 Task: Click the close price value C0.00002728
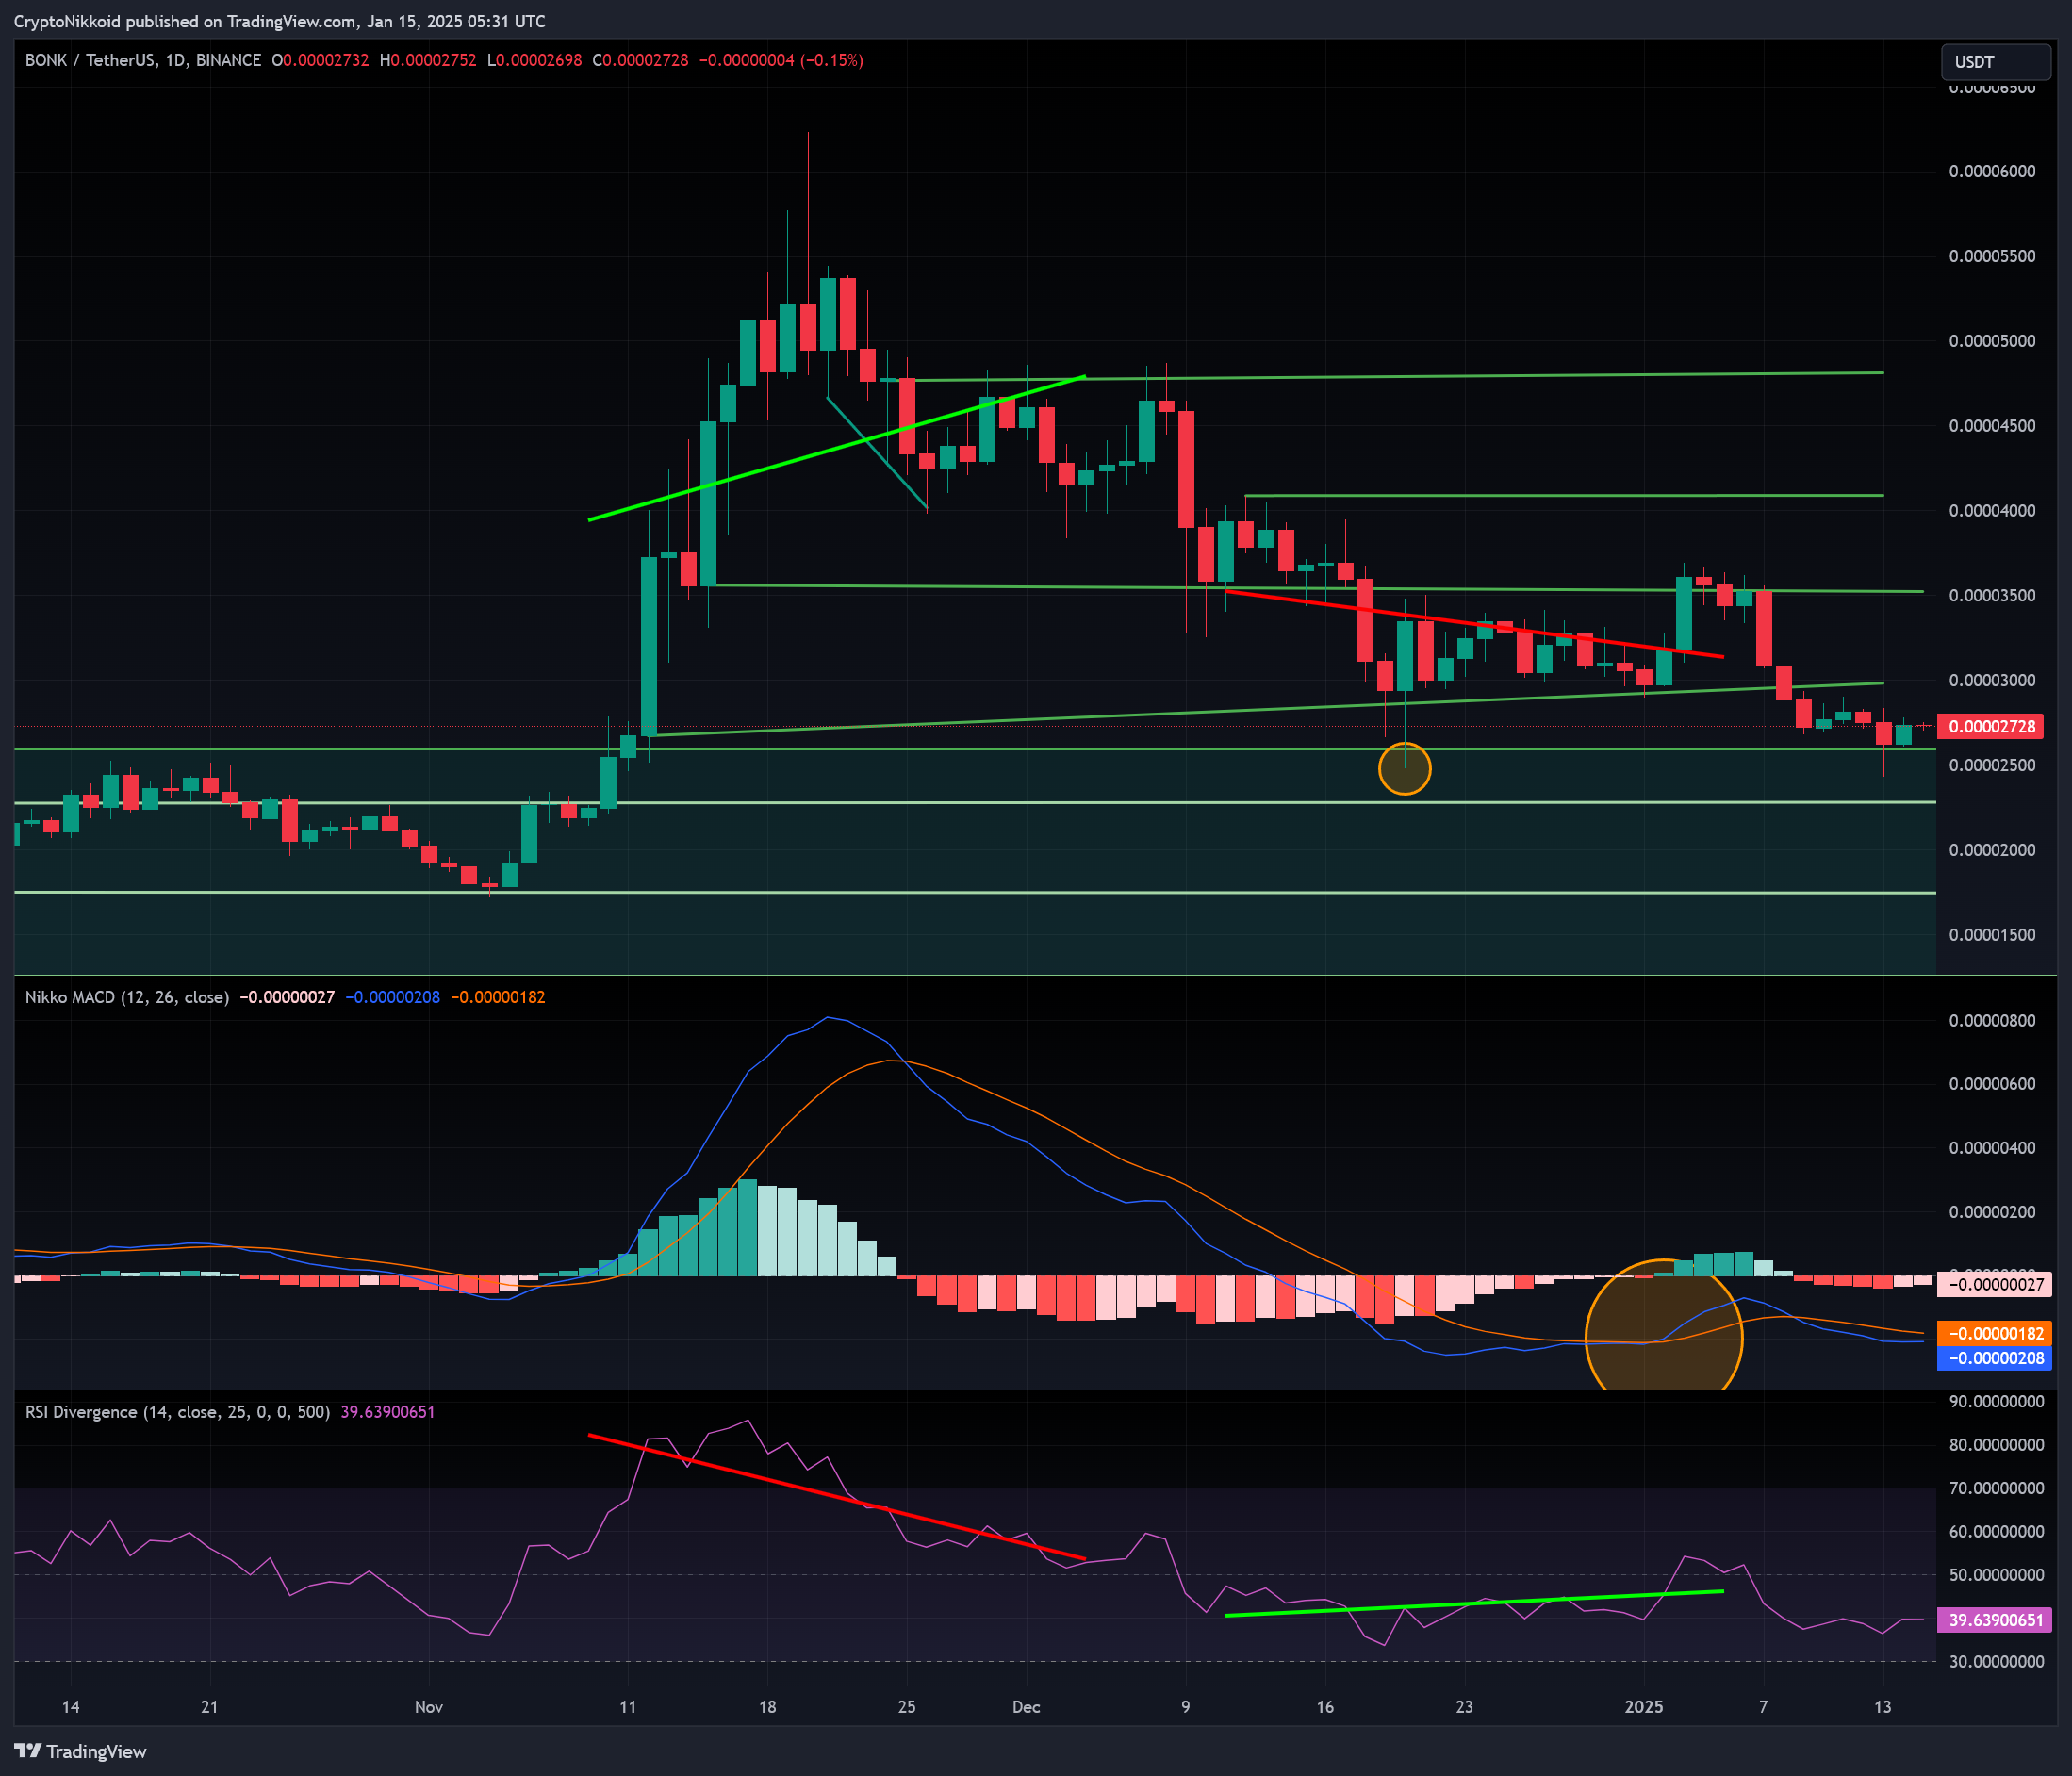click(640, 60)
